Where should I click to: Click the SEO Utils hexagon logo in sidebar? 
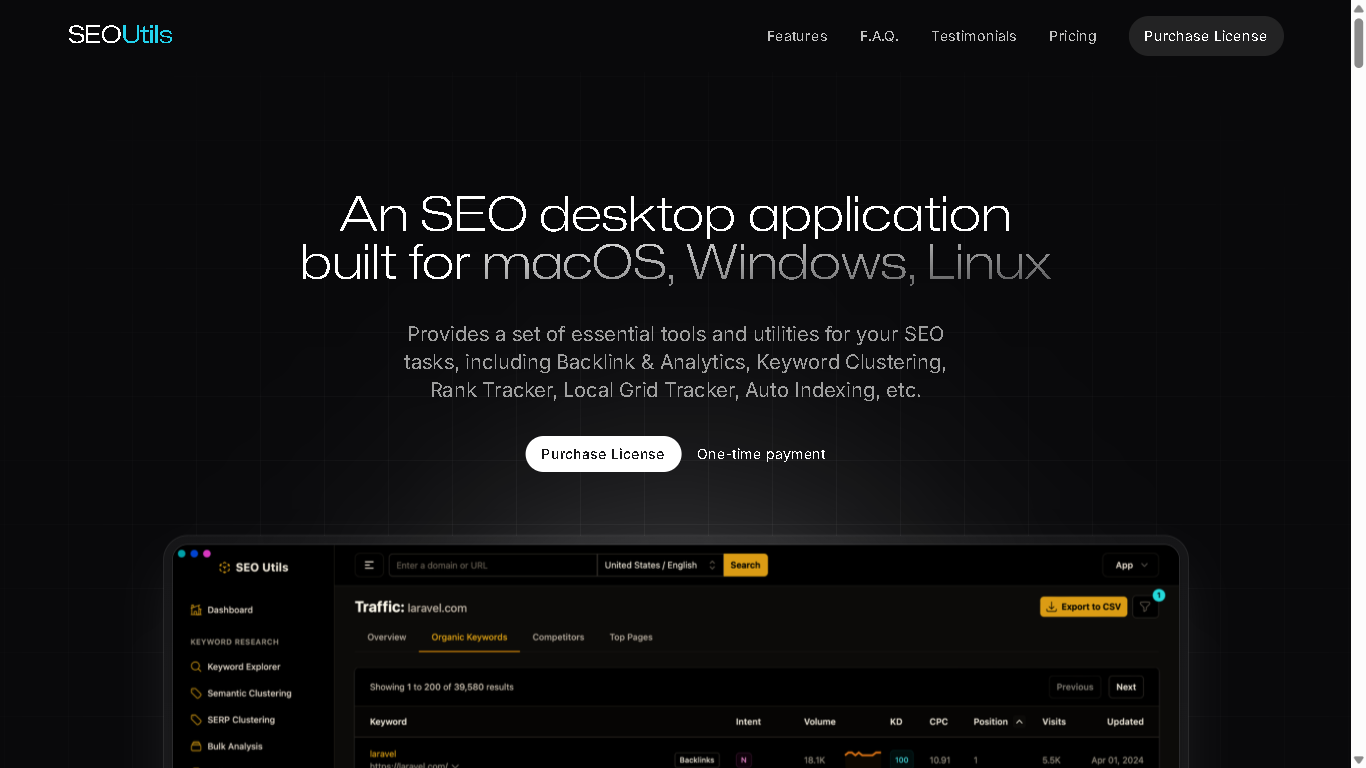225,567
